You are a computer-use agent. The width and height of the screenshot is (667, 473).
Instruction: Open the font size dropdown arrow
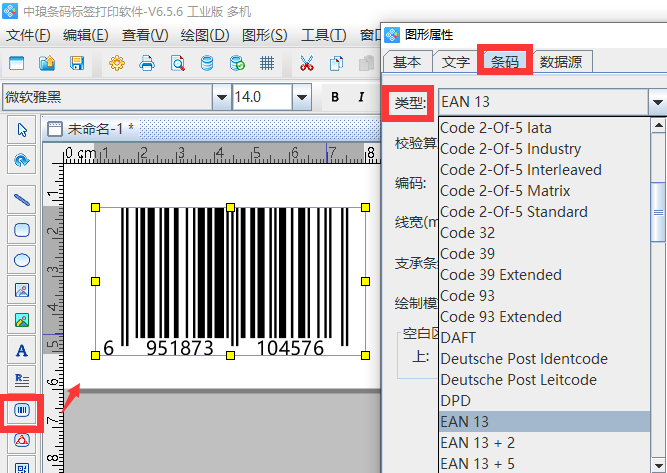[302, 97]
